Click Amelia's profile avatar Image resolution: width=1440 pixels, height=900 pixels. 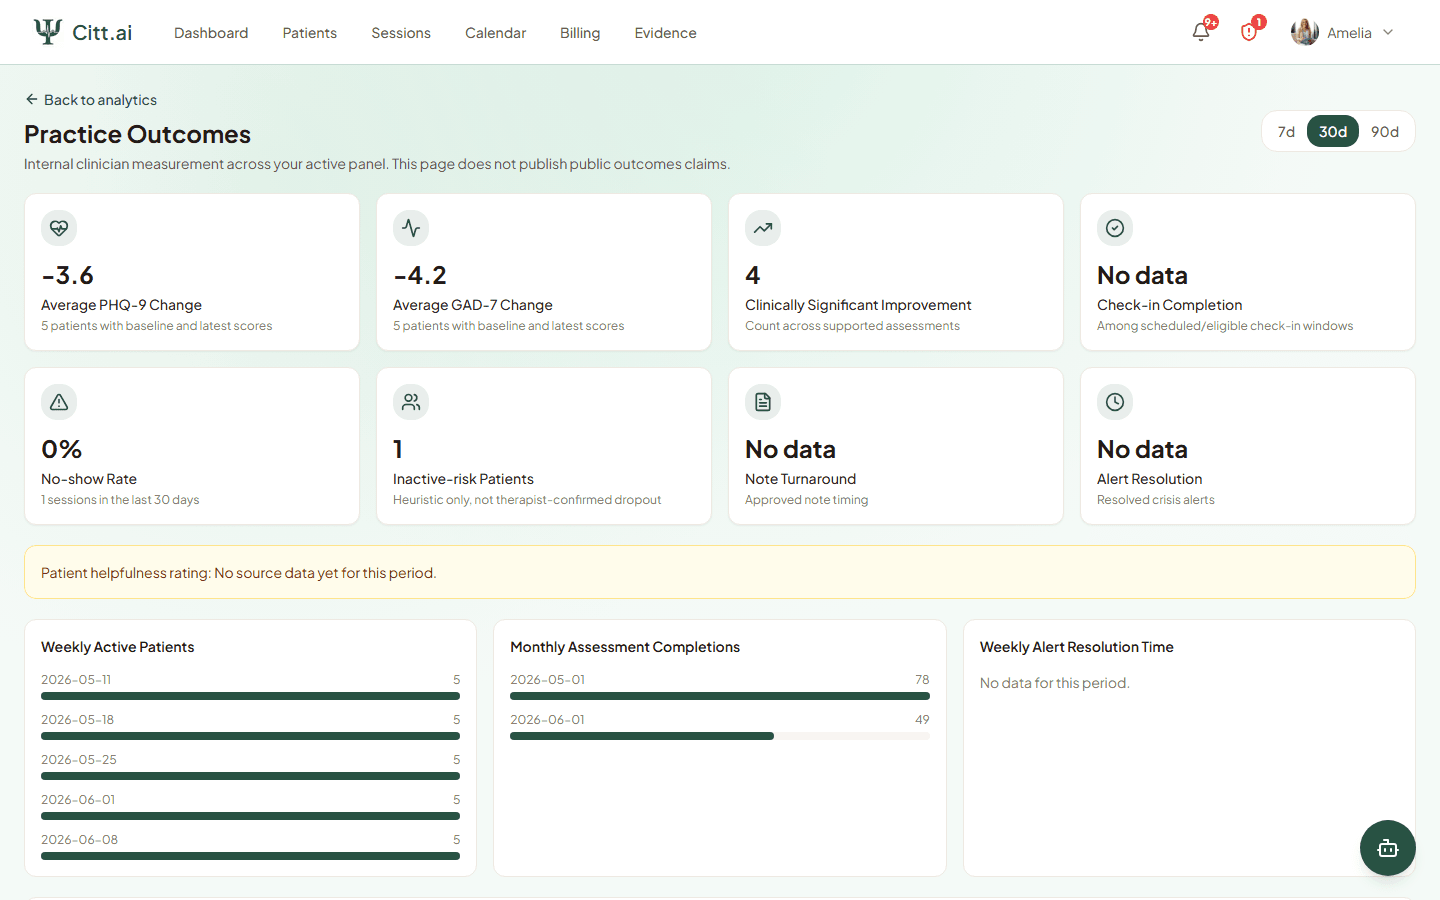tap(1305, 32)
